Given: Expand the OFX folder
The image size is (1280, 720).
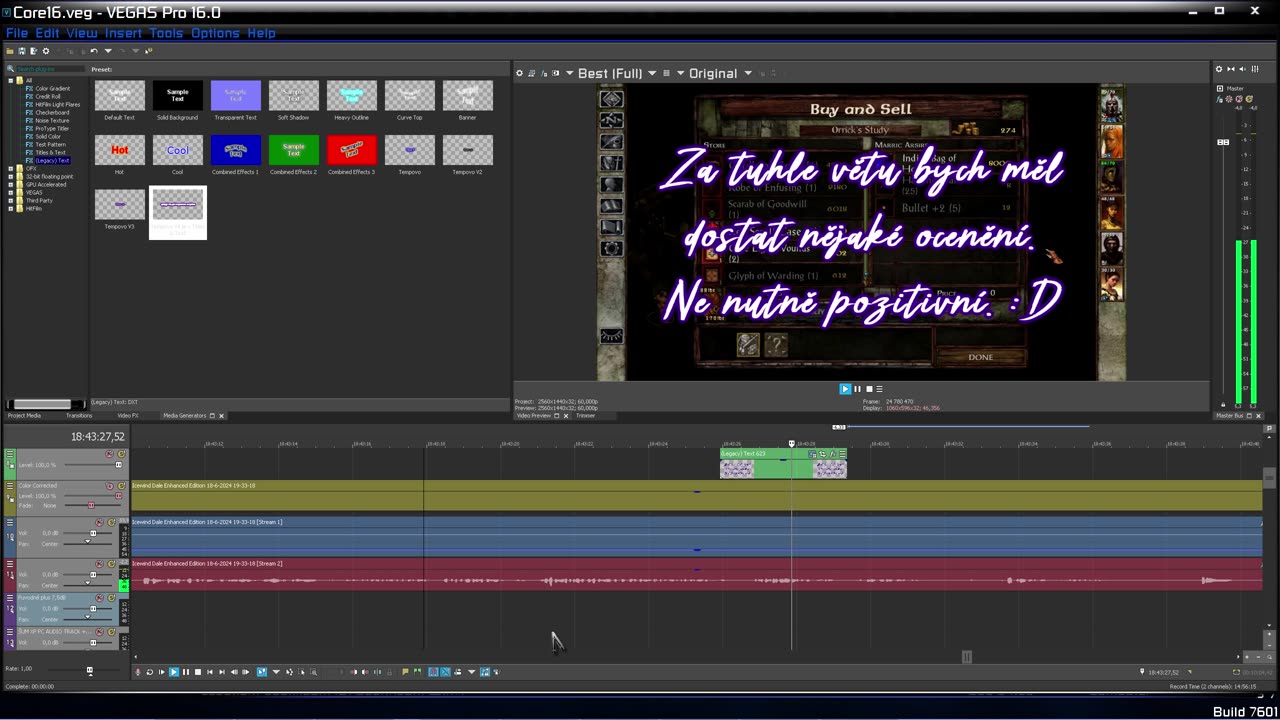Looking at the screenshot, I should pyautogui.click(x=10, y=169).
